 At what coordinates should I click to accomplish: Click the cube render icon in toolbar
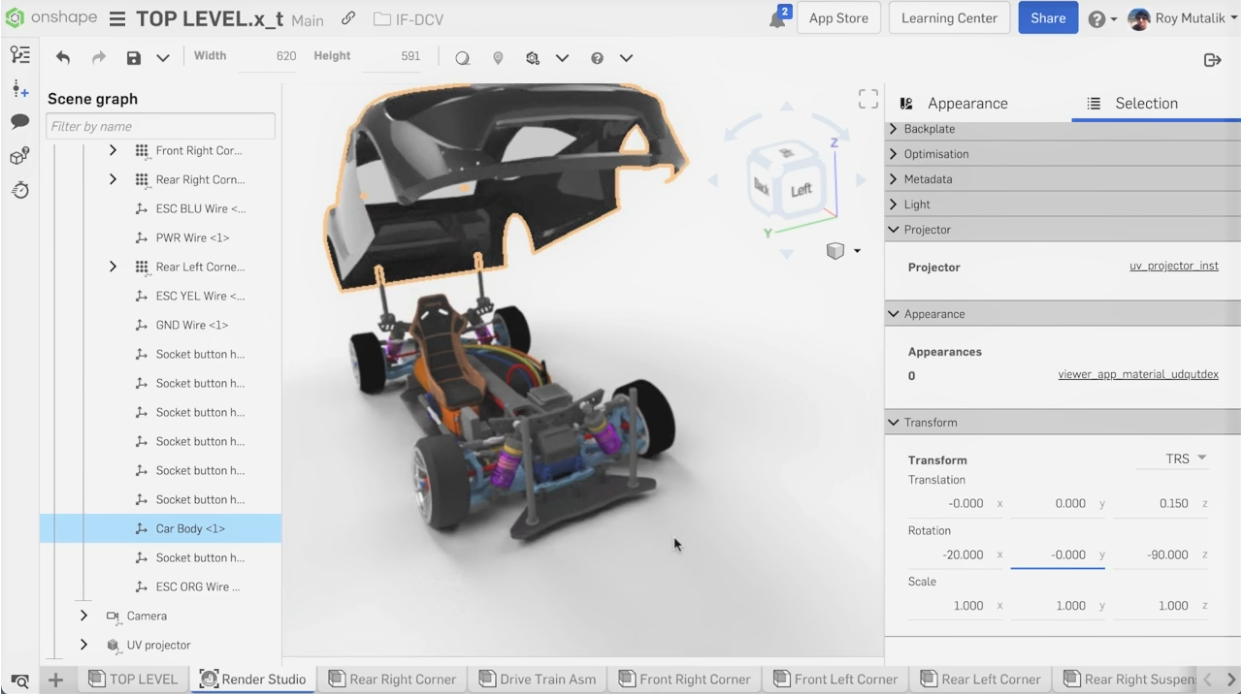coord(533,58)
